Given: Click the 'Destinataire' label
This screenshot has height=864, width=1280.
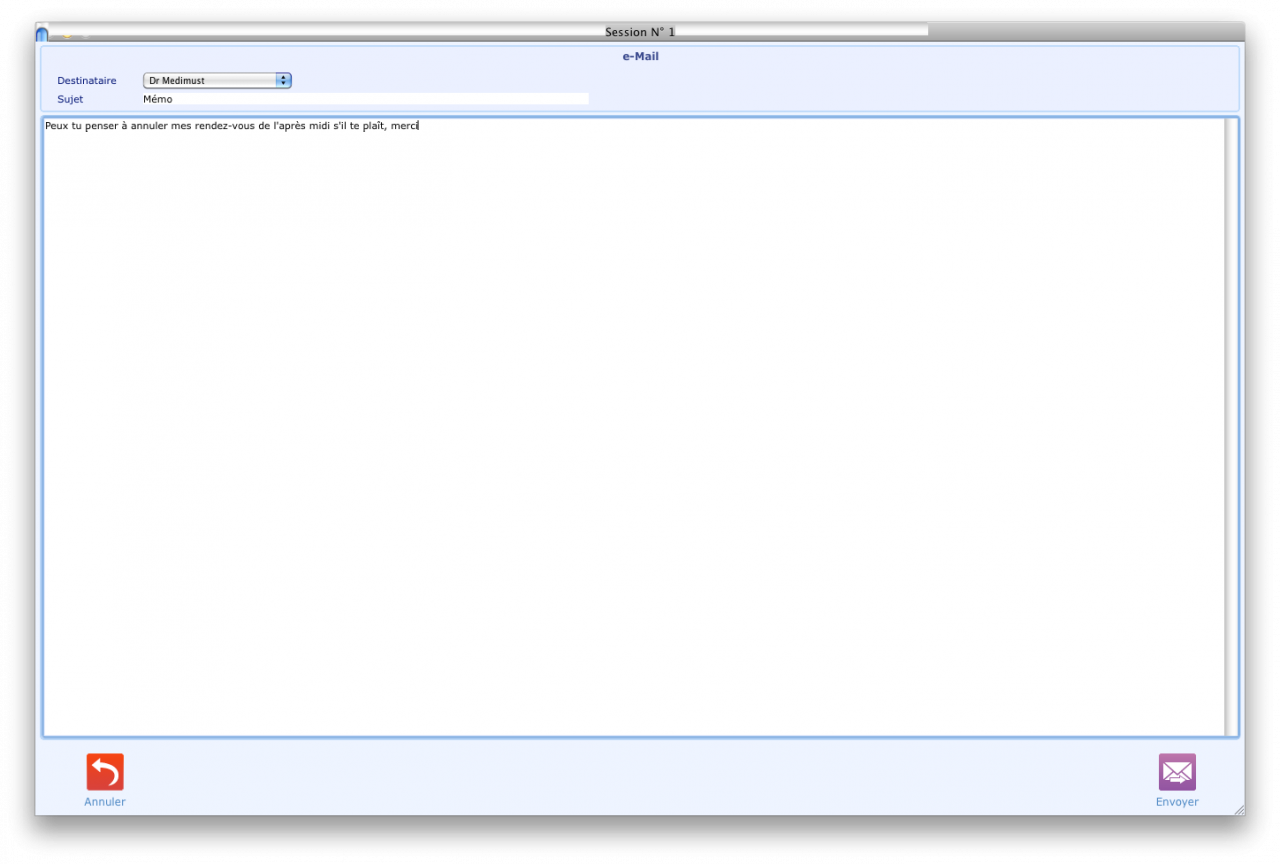Looking at the screenshot, I should pos(87,80).
